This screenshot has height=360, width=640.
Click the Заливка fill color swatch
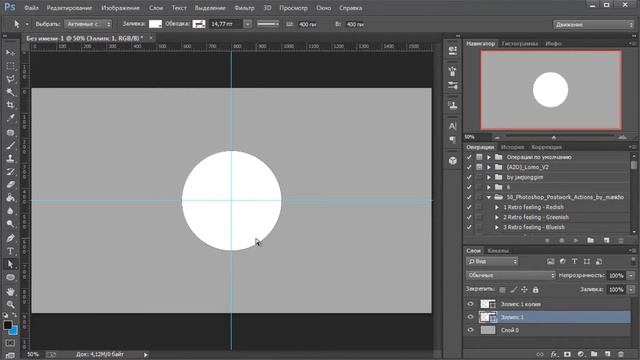click(x=155, y=24)
